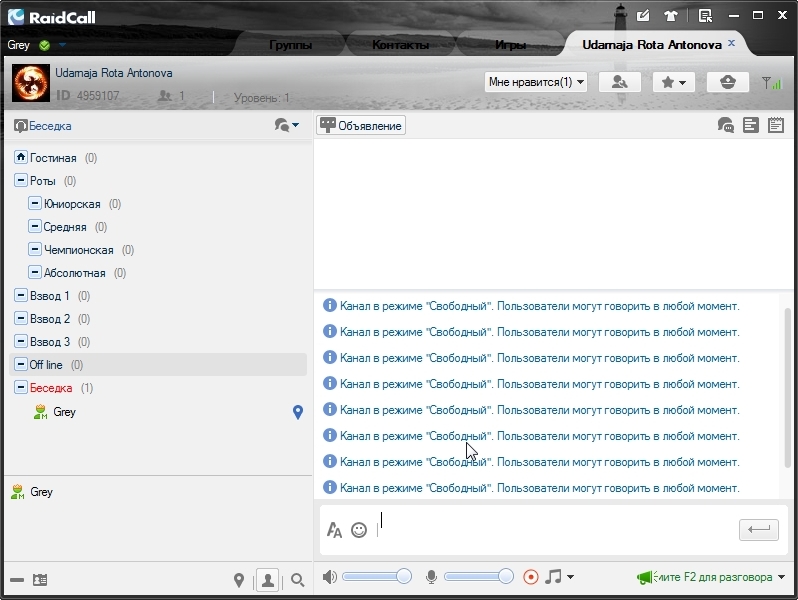Select the Udamaja Rota Antonova tab
The image size is (798, 600).
click(651, 45)
